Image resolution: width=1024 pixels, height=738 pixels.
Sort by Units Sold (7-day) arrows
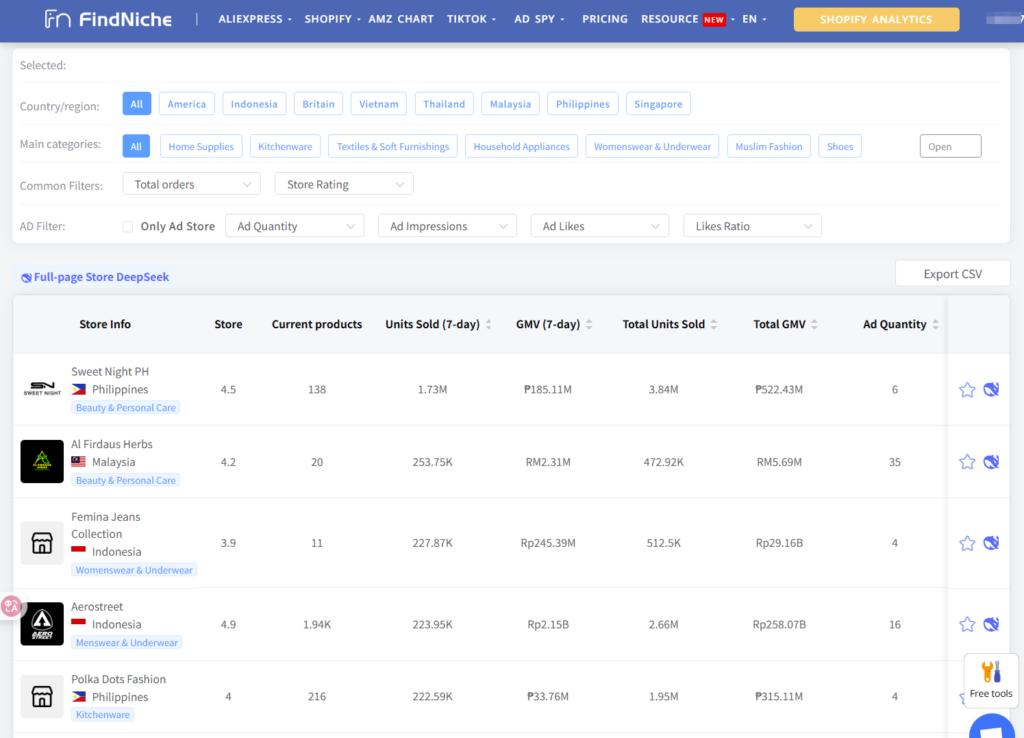click(x=488, y=325)
